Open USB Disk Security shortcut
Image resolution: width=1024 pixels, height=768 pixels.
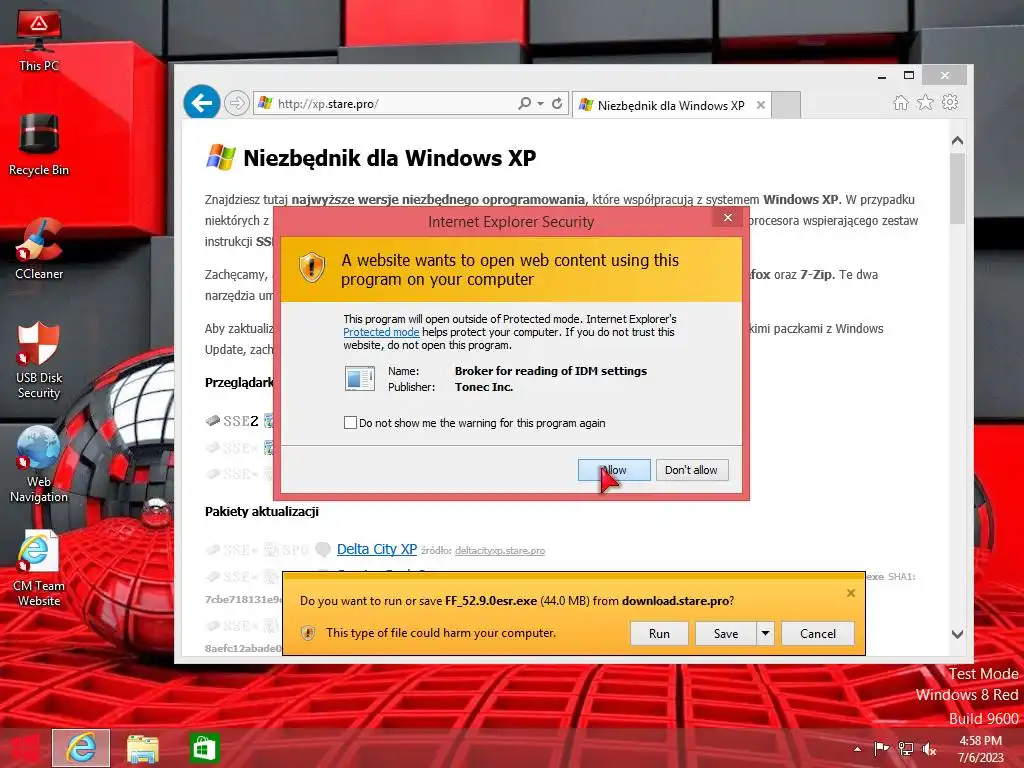39,360
